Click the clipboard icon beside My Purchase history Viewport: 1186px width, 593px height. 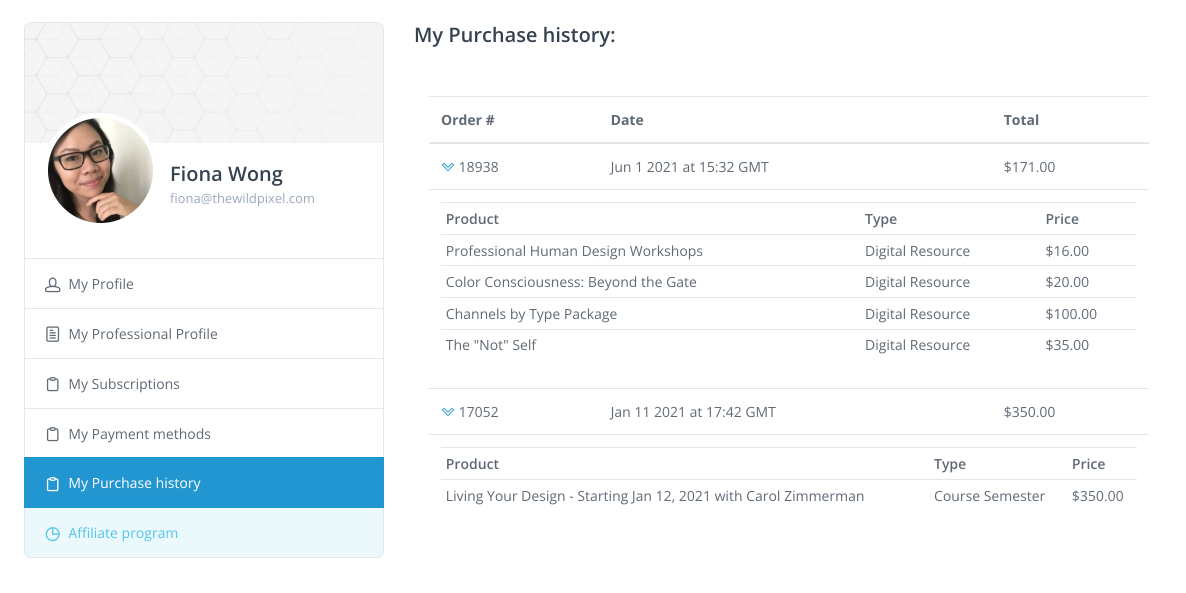[x=53, y=484]
